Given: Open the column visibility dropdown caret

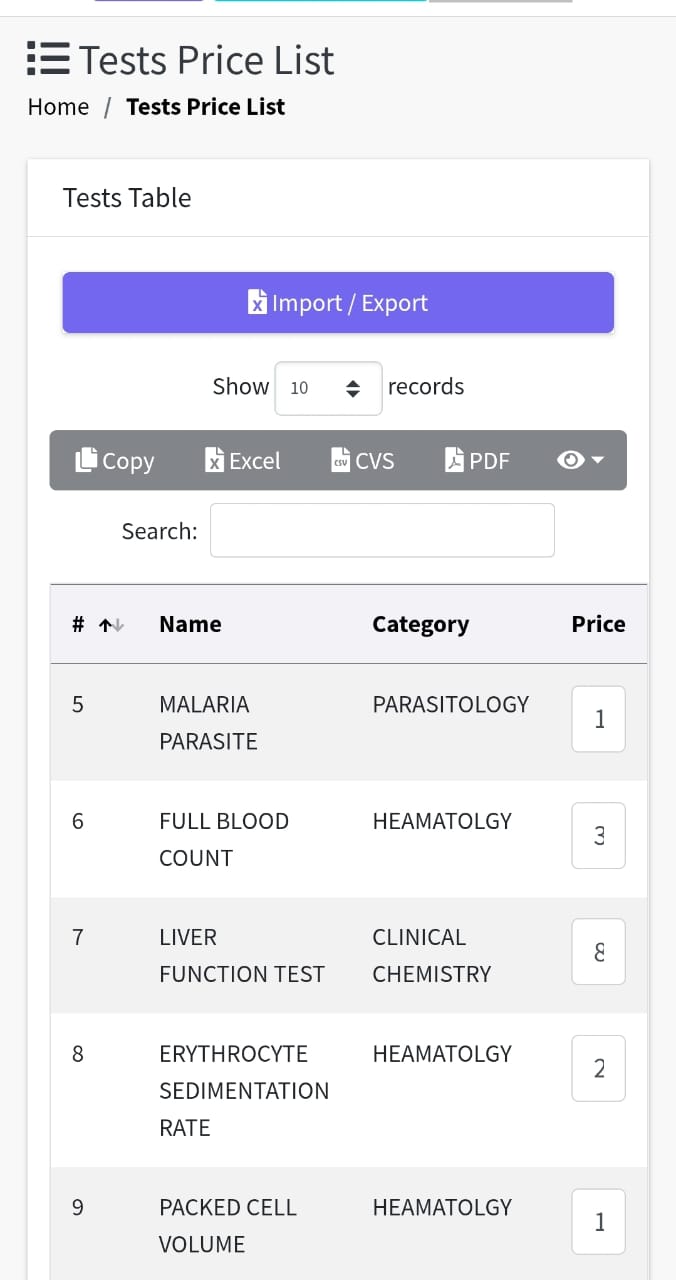Looking at the screenshot, I should 598,460.
